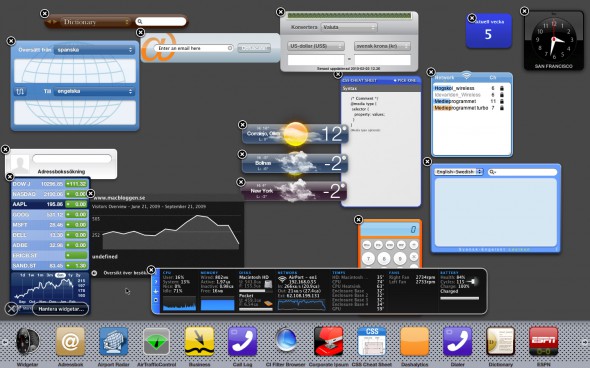This screenshot has height=368, width=590.
Task: Open the Widgetar icon in the widget bar
Action: click(x=27, y=342)
